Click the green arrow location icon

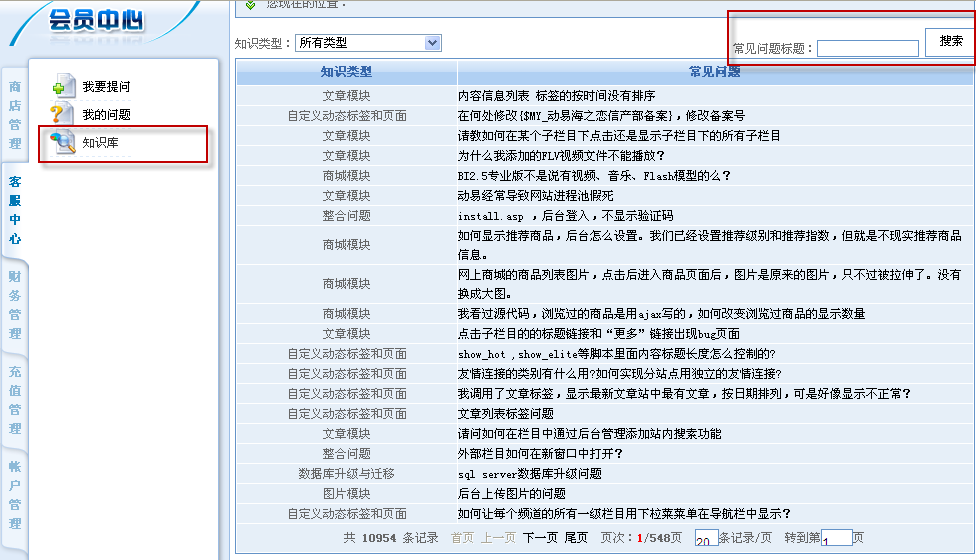point(250,4)
